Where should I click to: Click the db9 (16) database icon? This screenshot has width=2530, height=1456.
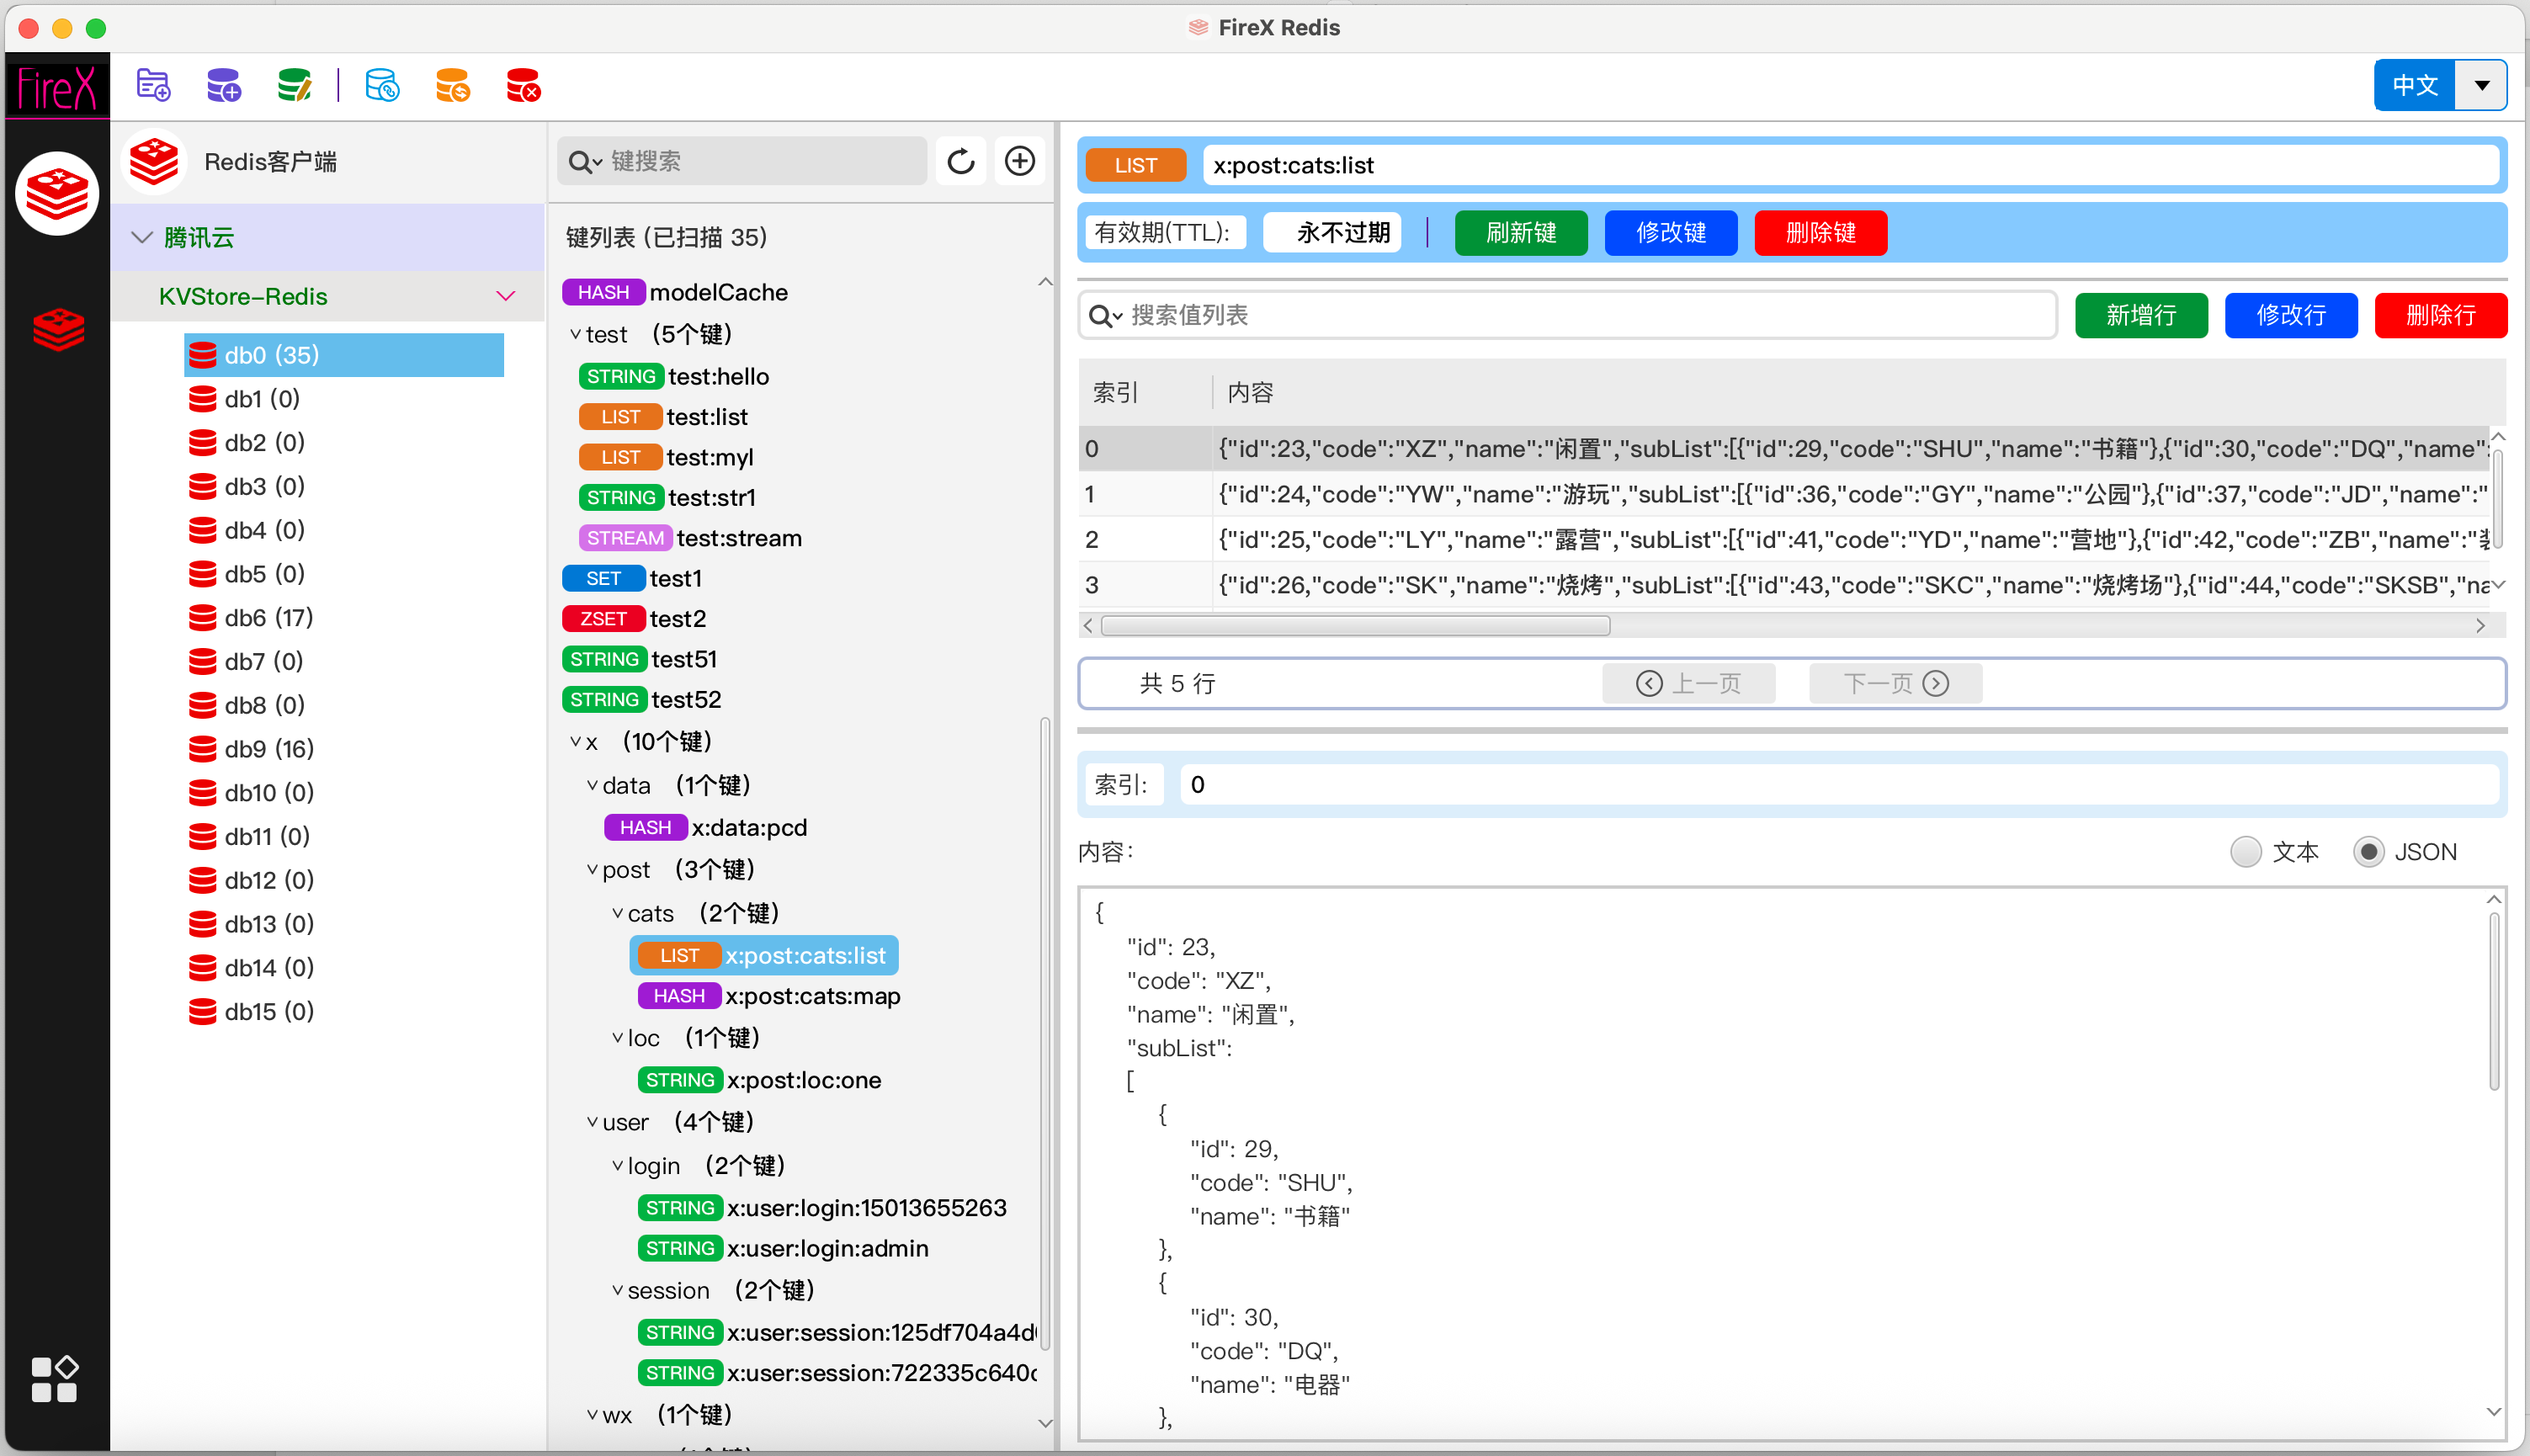tap(202, 749)
